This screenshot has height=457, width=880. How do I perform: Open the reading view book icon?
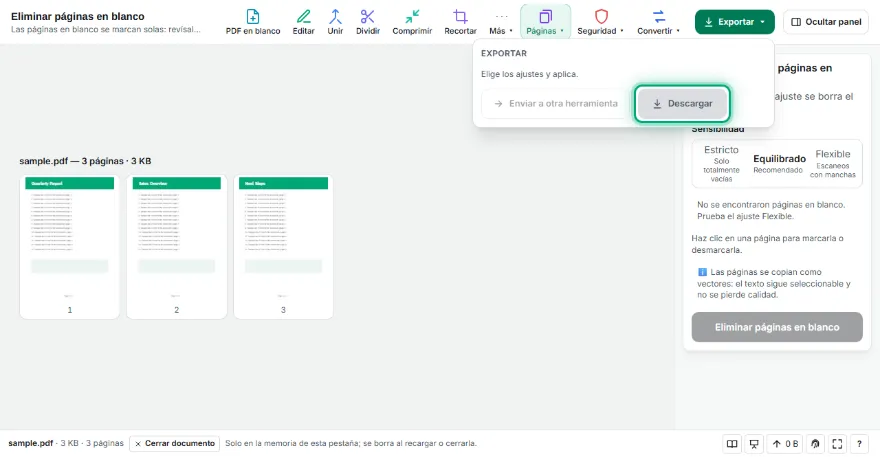coord(732,444)
